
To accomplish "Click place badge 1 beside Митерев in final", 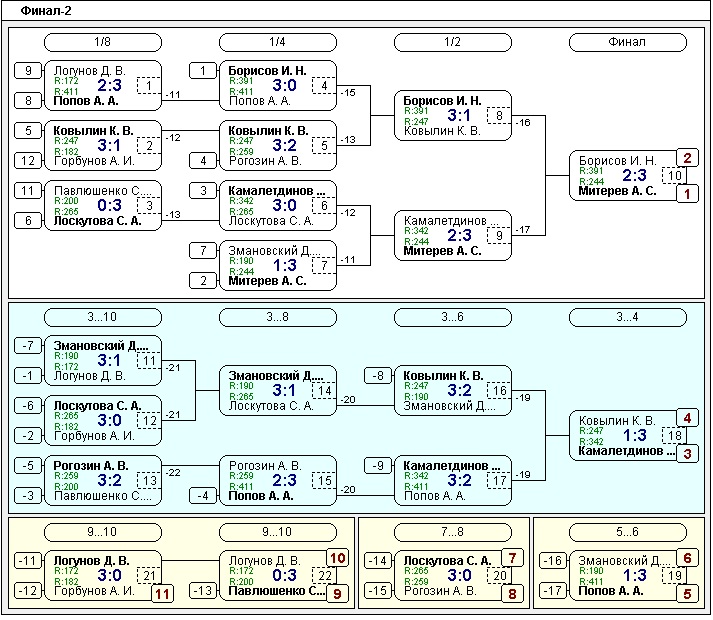I will point(686,194).
